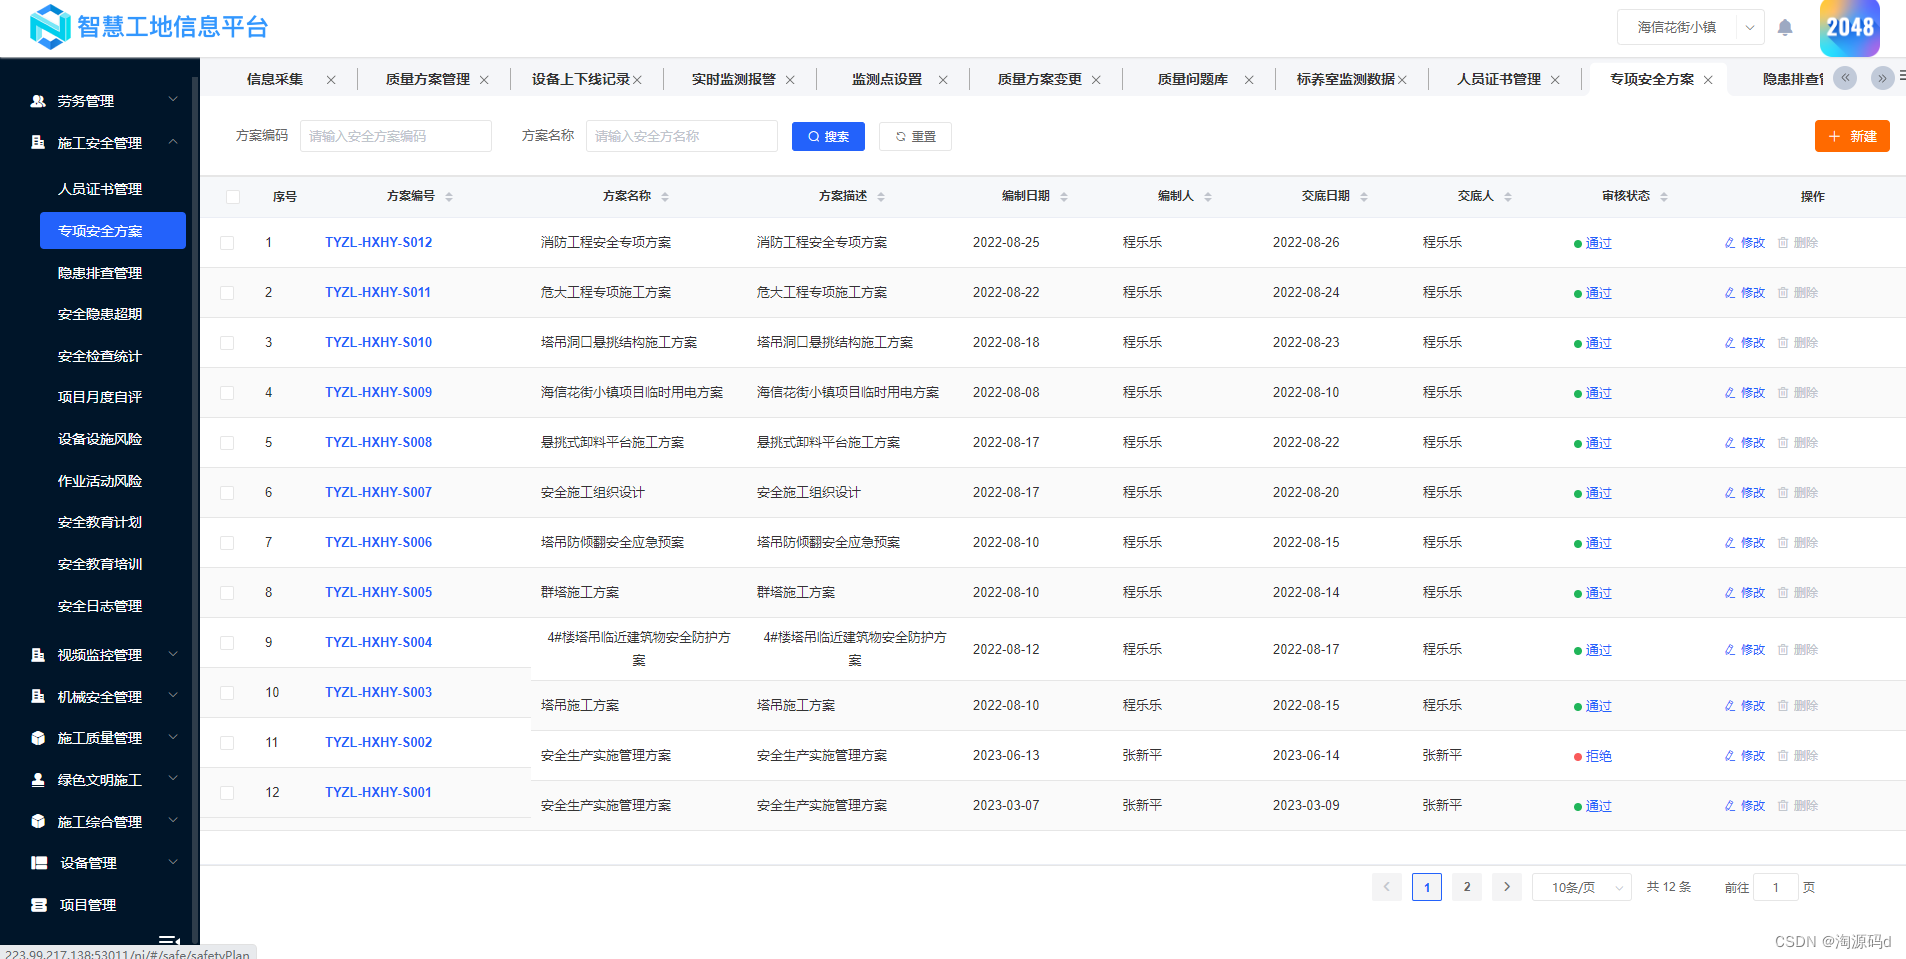Click the next page arrow
The width and height of the screenshot is (1906, 959).
pyautogui.click(x=1507, y=887)
